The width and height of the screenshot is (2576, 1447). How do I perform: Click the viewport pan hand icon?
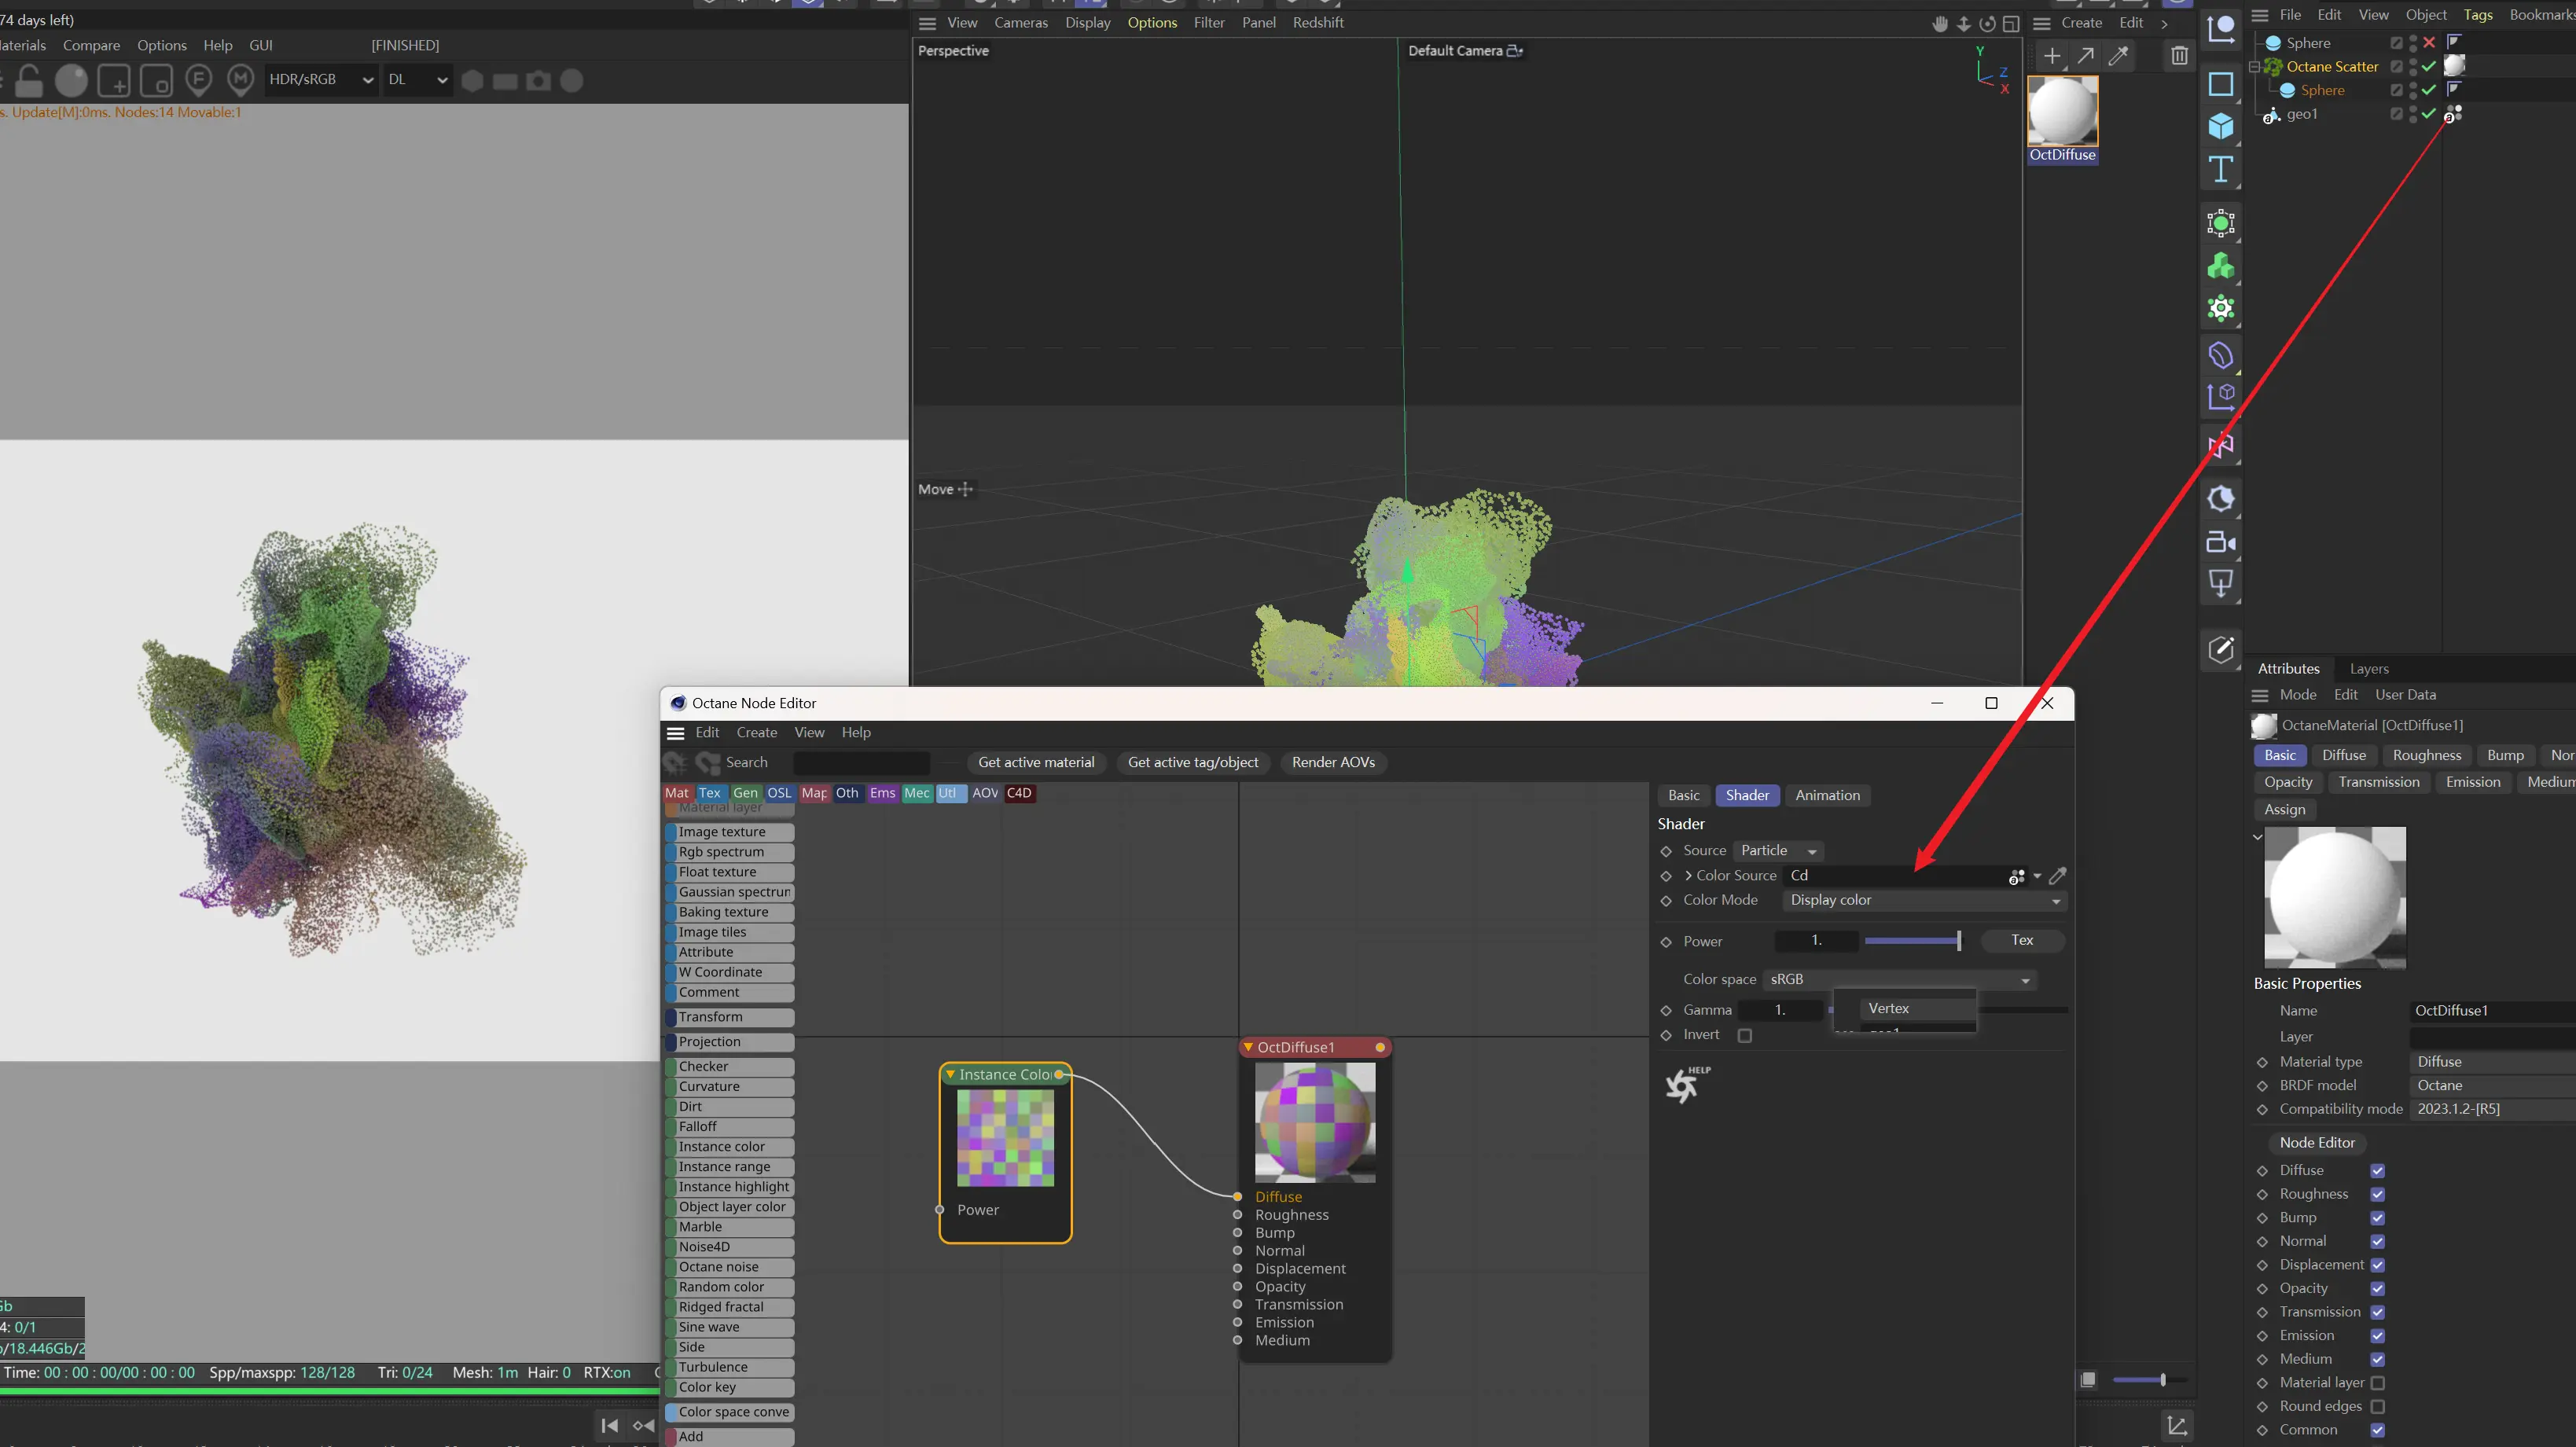(1940, 23)
